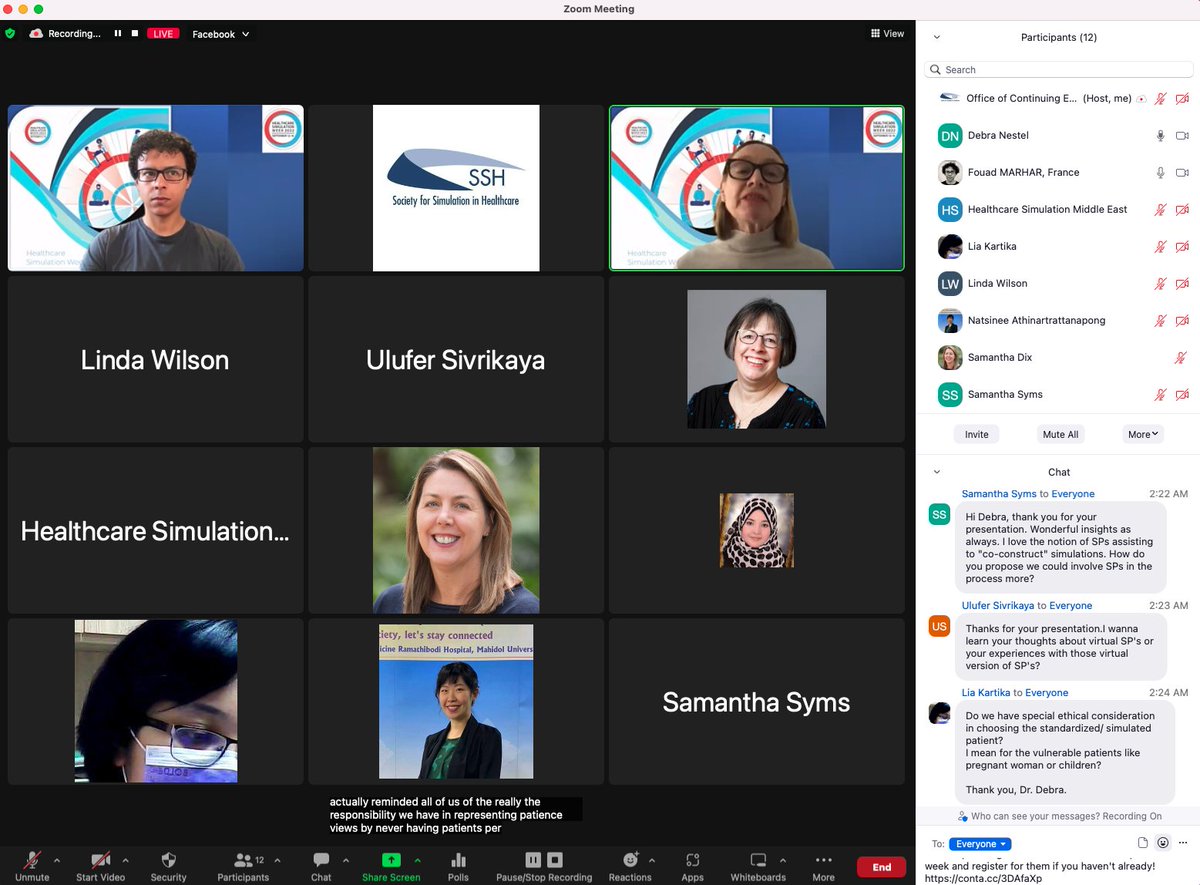Toggle Natsinee Athinartrattanapong's muted microphone
This screenshot has height=885, width=1200.
(x=1161, y=320)
